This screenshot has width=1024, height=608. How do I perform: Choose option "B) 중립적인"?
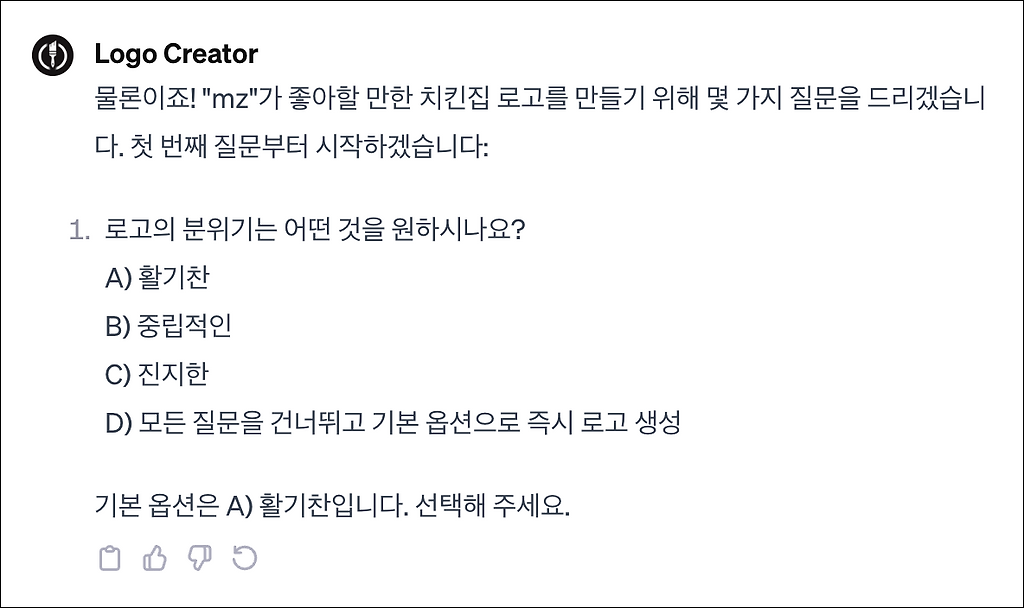(x=168, y=326)
